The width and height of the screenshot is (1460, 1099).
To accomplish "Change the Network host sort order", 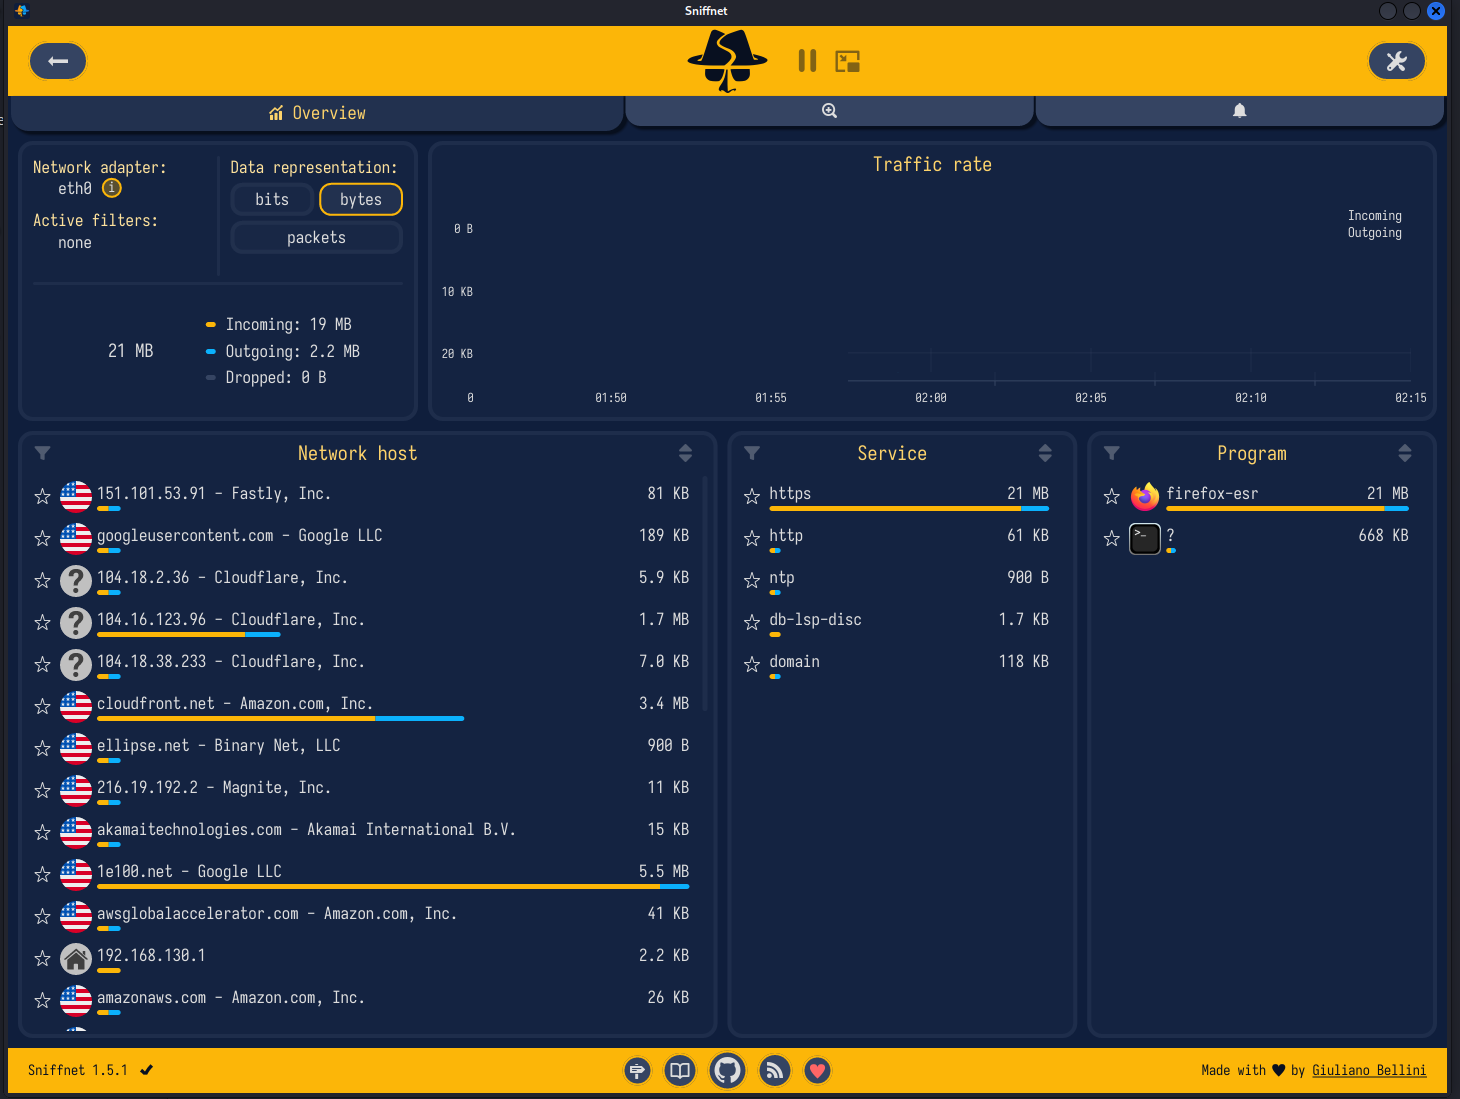I will tap(685, 453).
